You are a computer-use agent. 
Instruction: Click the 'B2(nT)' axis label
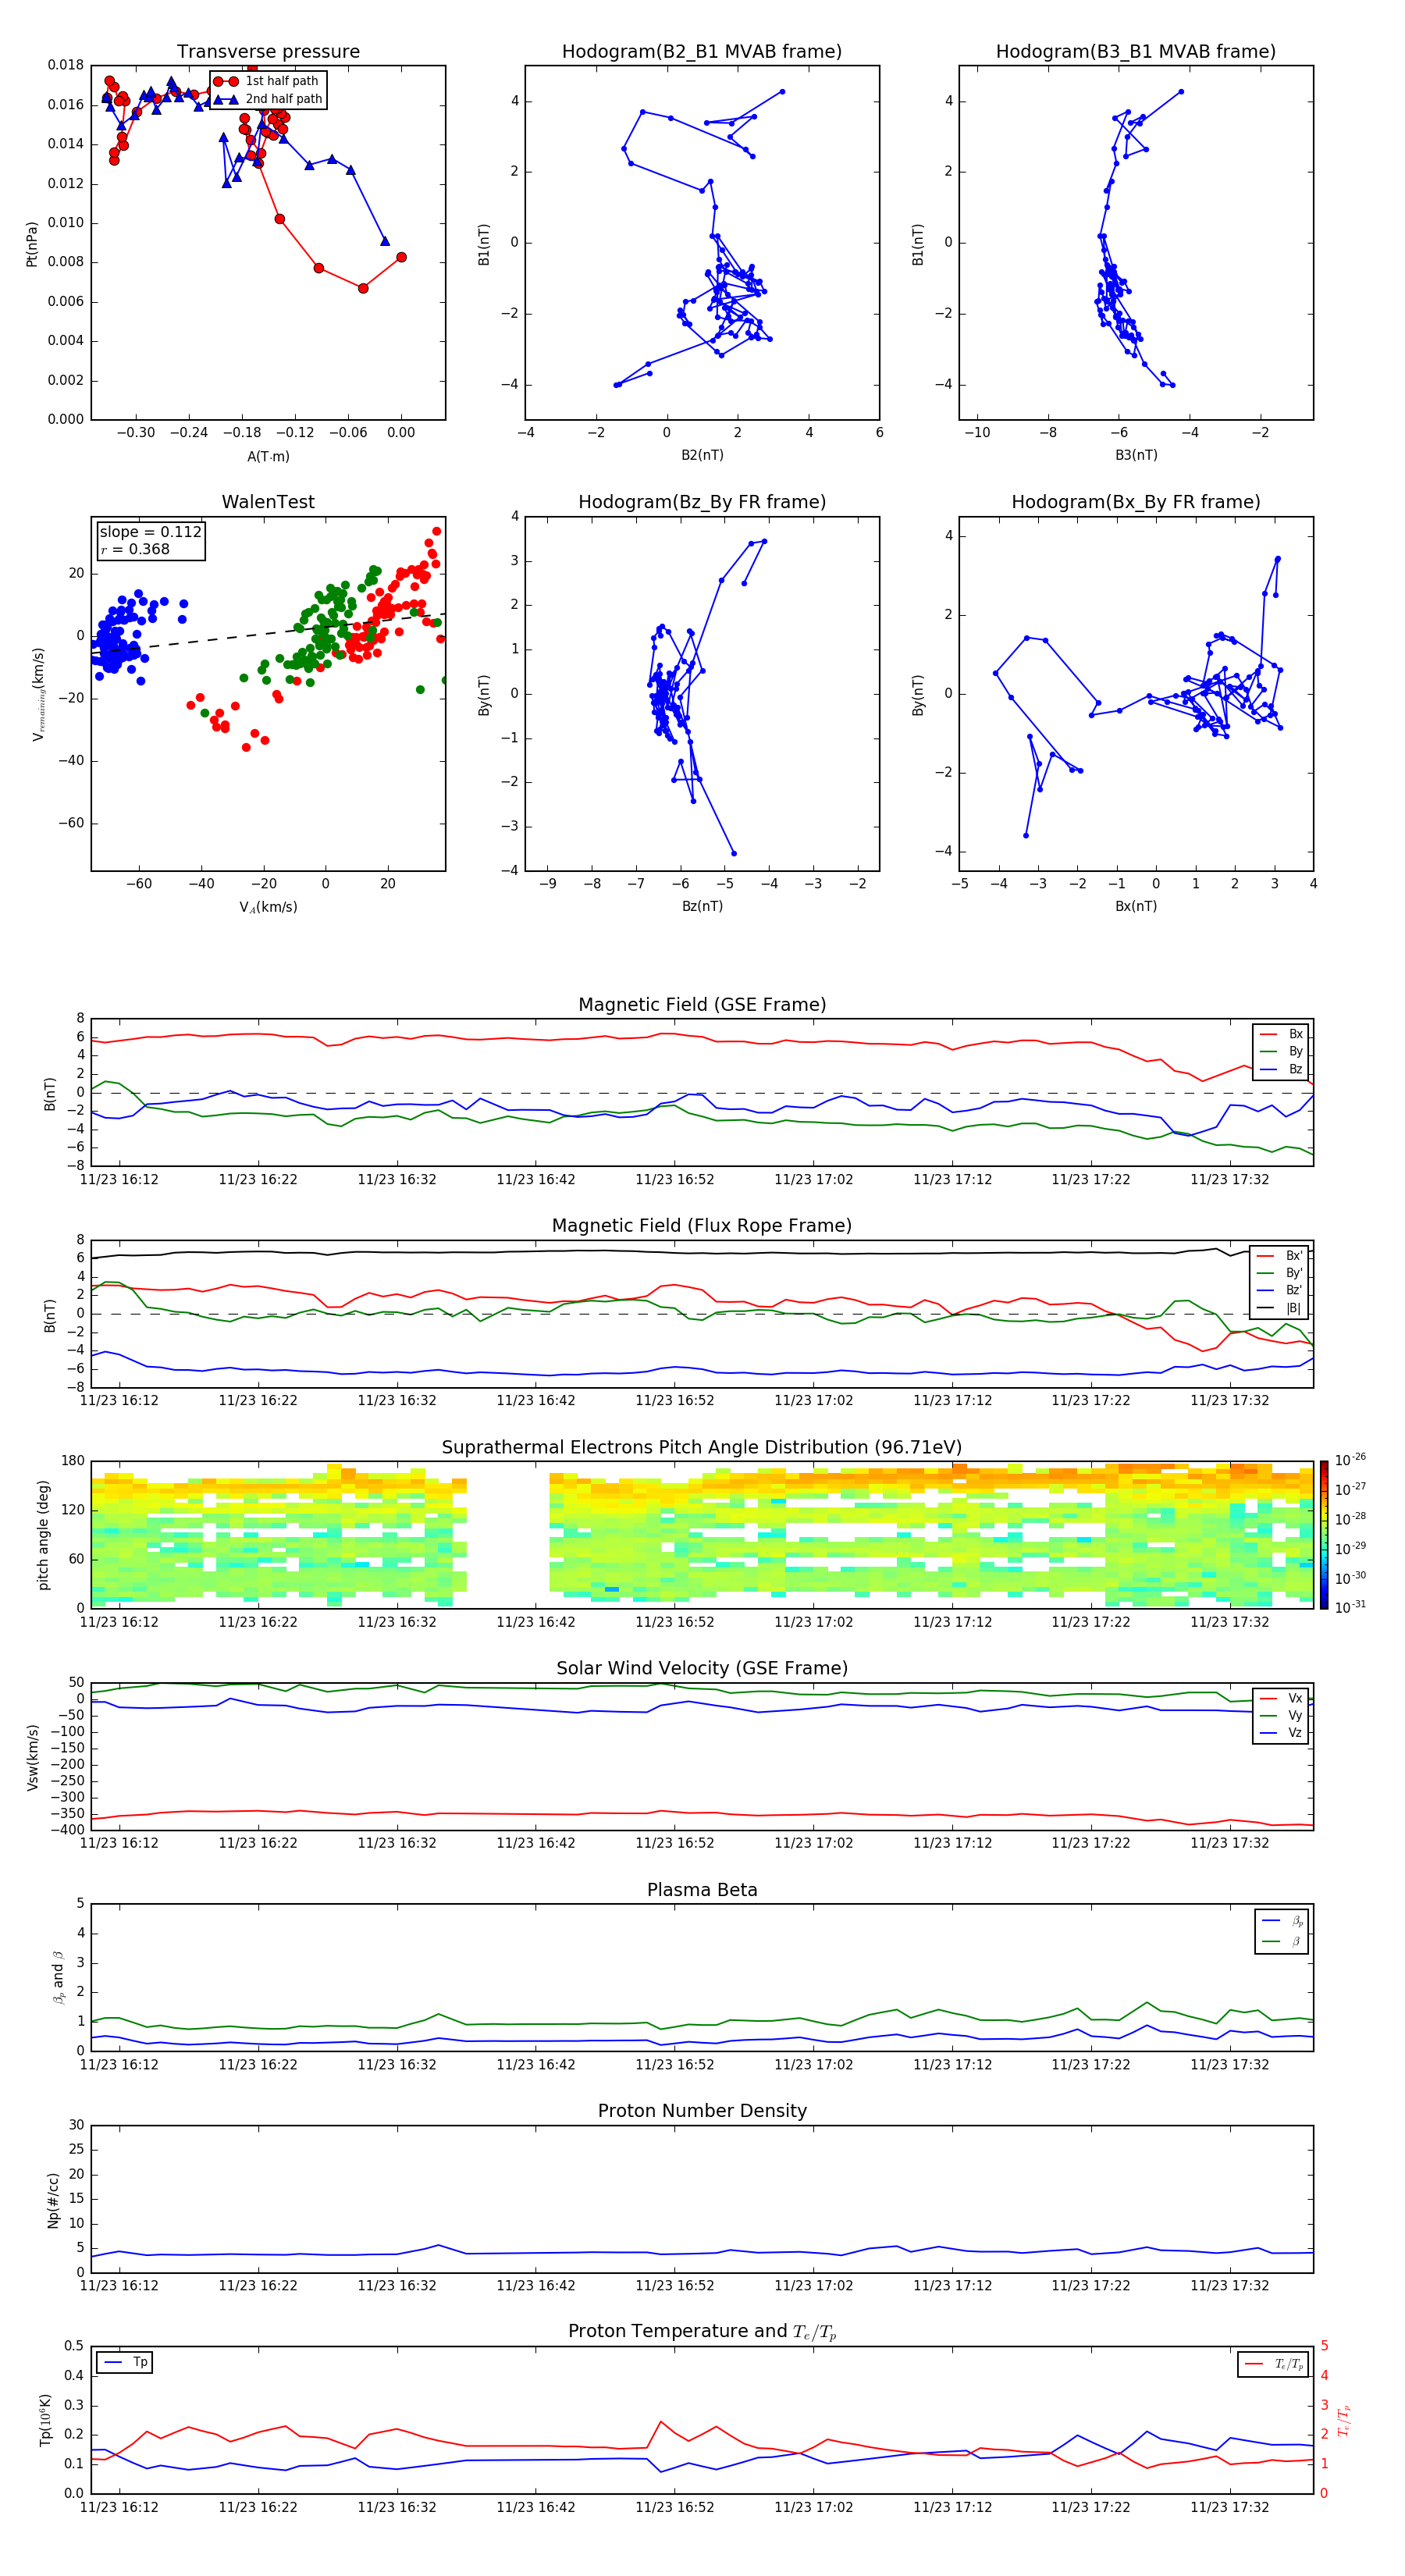702,455
